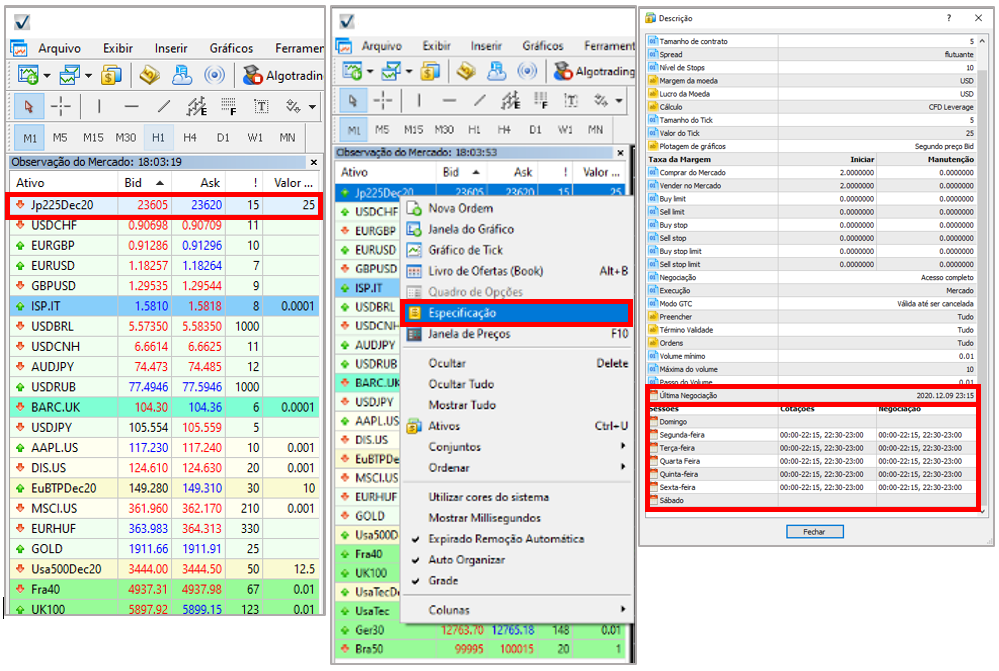
Task: Select the Ger30 row in the middle window
Action: coord(482,630)
